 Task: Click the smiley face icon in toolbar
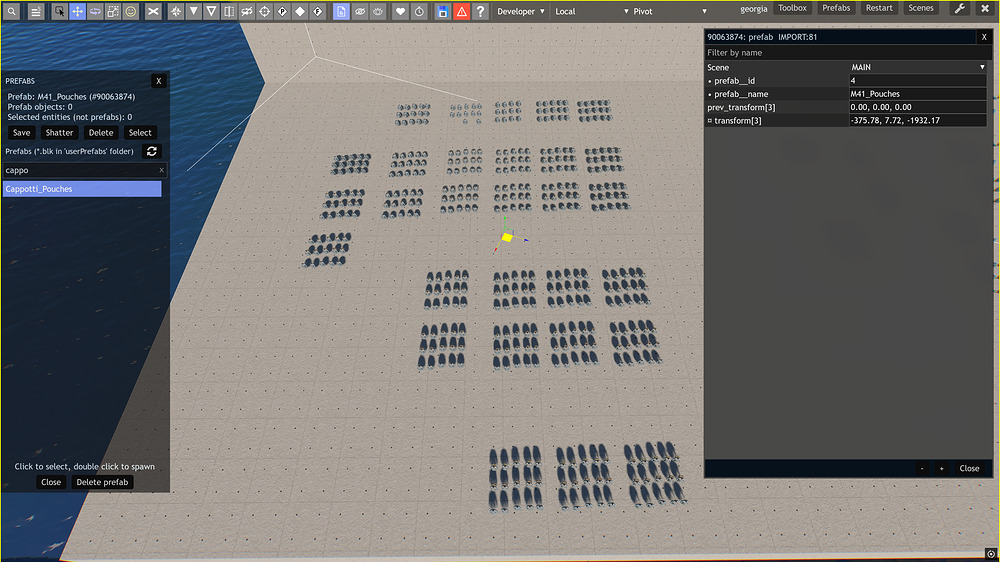tap(131, 11)
